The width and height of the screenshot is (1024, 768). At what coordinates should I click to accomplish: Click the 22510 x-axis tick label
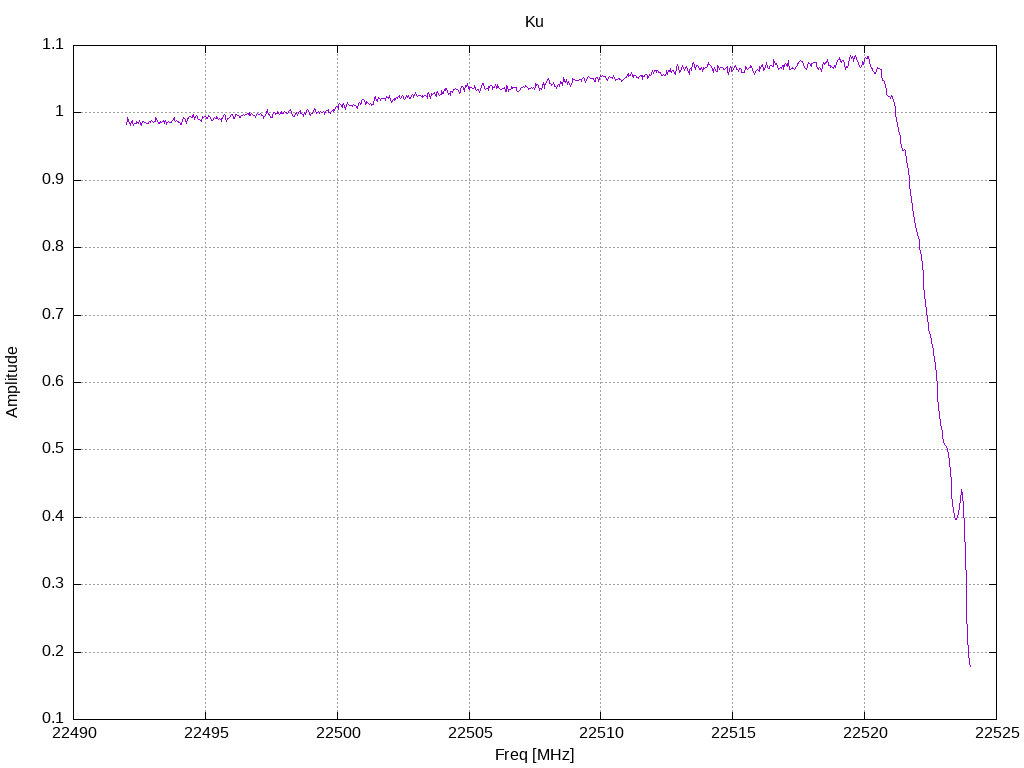pos(601,733)
